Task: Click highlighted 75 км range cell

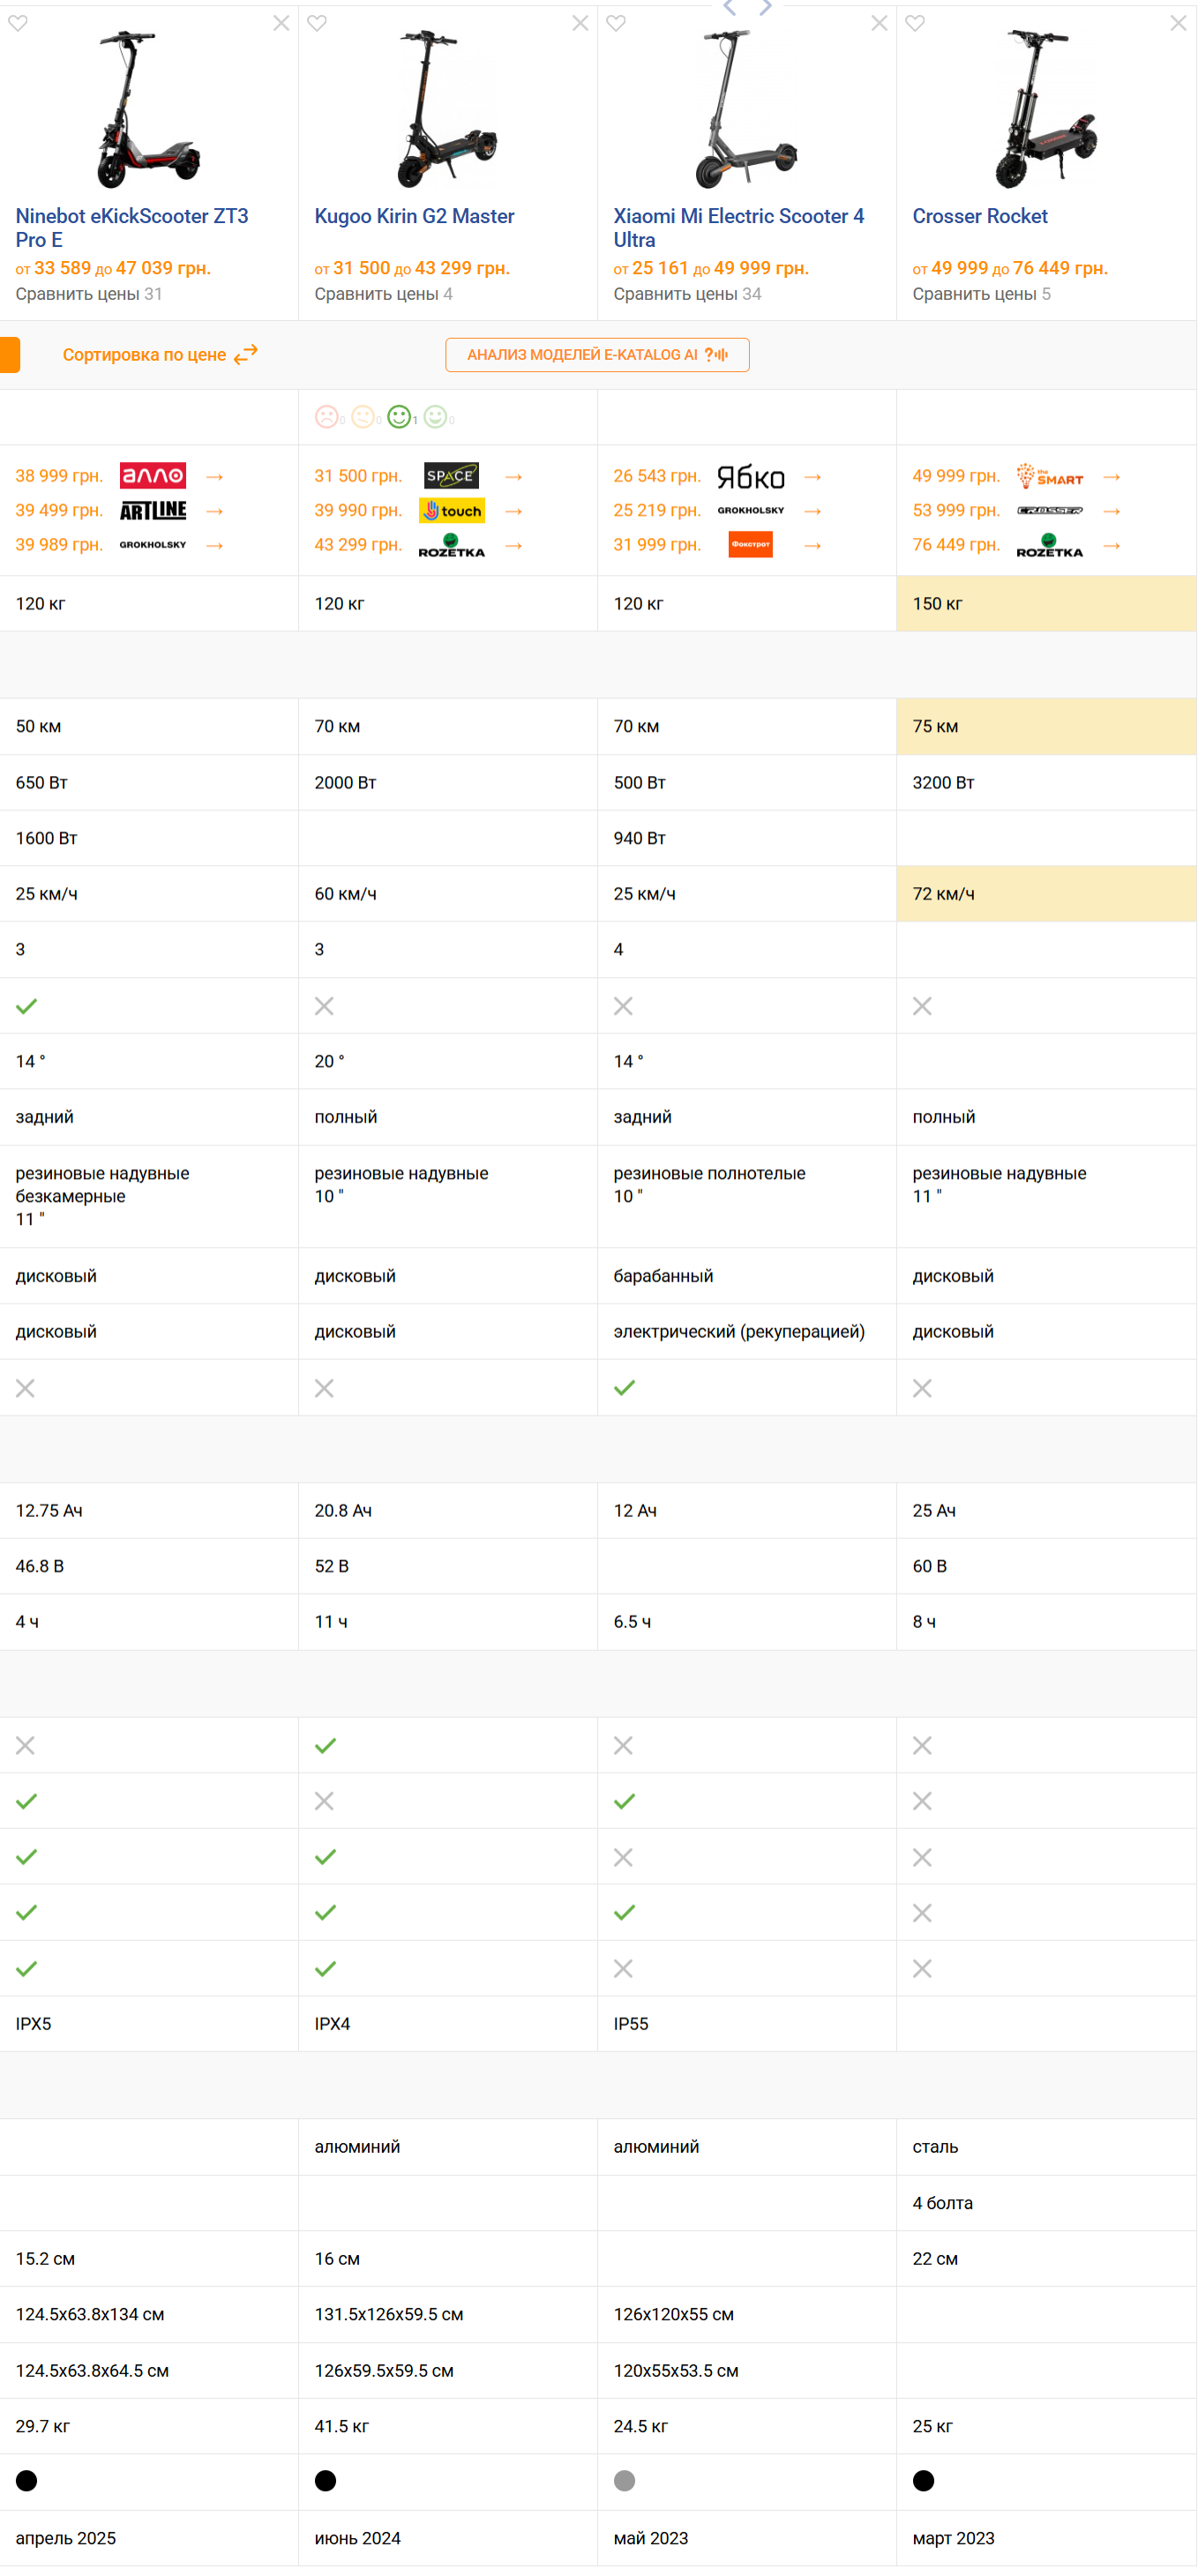Action: tap(1046, 726)
